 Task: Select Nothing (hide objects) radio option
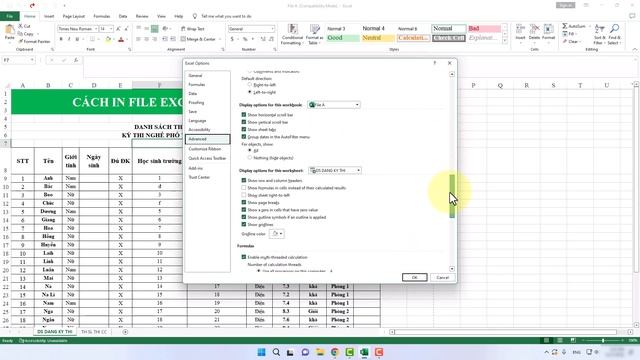point(250,158)
